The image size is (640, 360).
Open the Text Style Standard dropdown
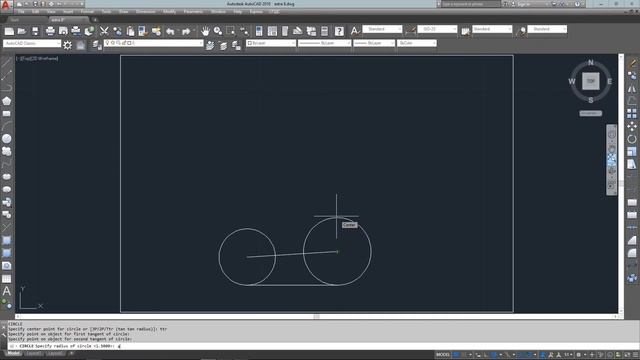coord(382,29)
